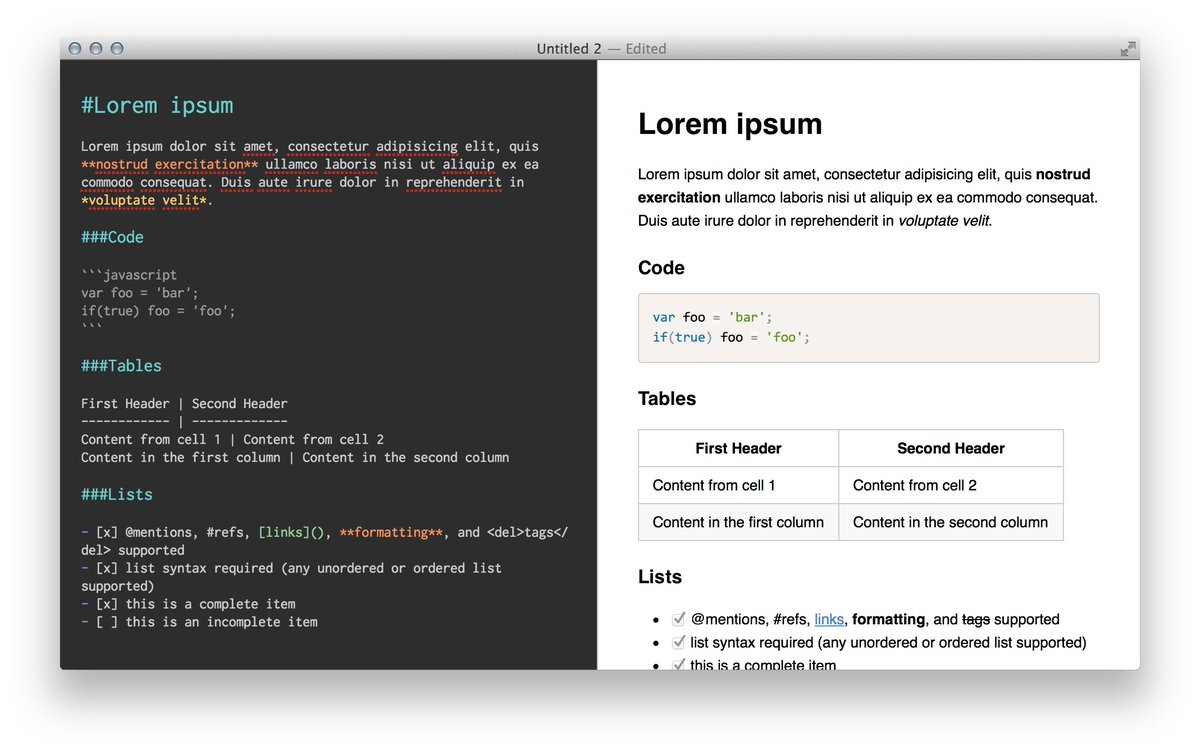Select the "Content in the second column" table cell
The image size is (1200, 753).
[951, 522]
